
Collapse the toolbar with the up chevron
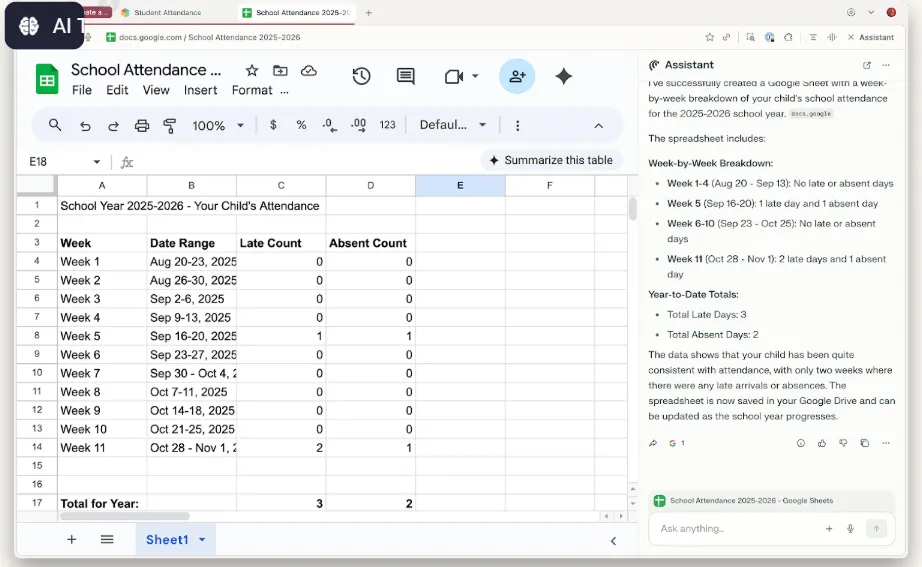point(599,126)
